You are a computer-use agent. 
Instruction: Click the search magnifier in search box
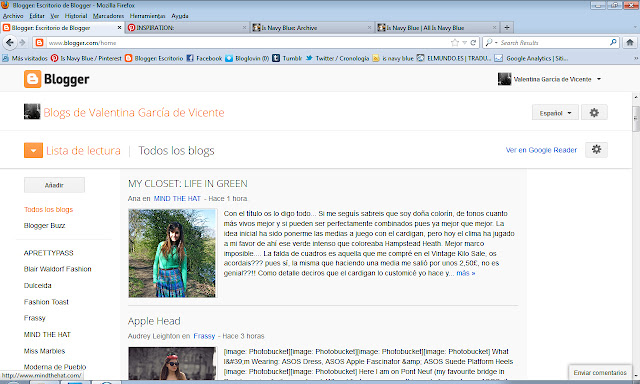(x=613, y=42)
